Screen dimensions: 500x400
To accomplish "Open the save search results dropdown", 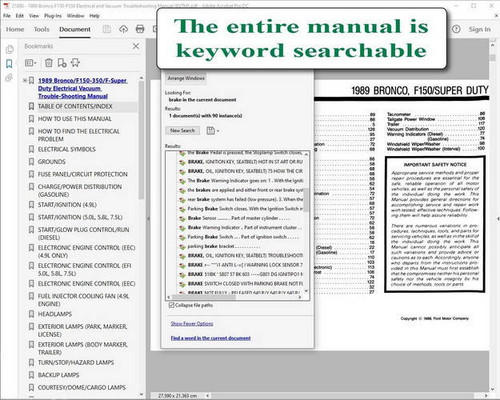I will click(213, 131).
